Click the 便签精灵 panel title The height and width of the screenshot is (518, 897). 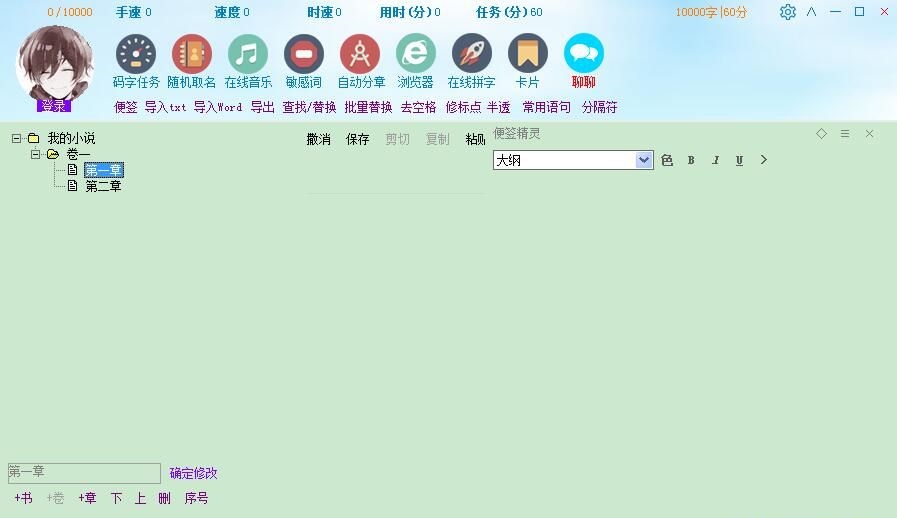517,133
